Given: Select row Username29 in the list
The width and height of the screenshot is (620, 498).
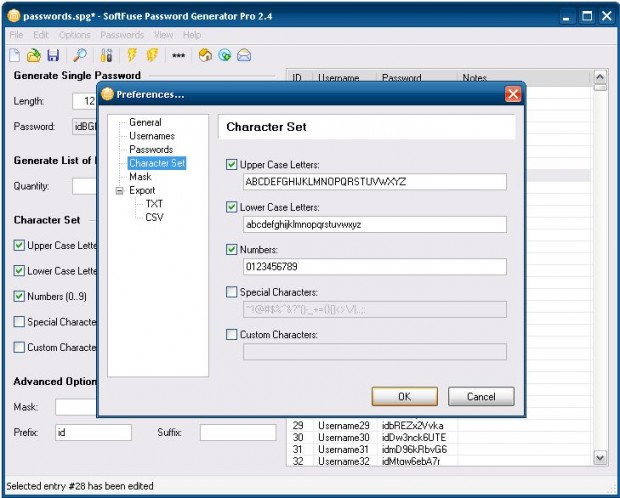Looking at the screenshot, I should click(x=439, y=426).
